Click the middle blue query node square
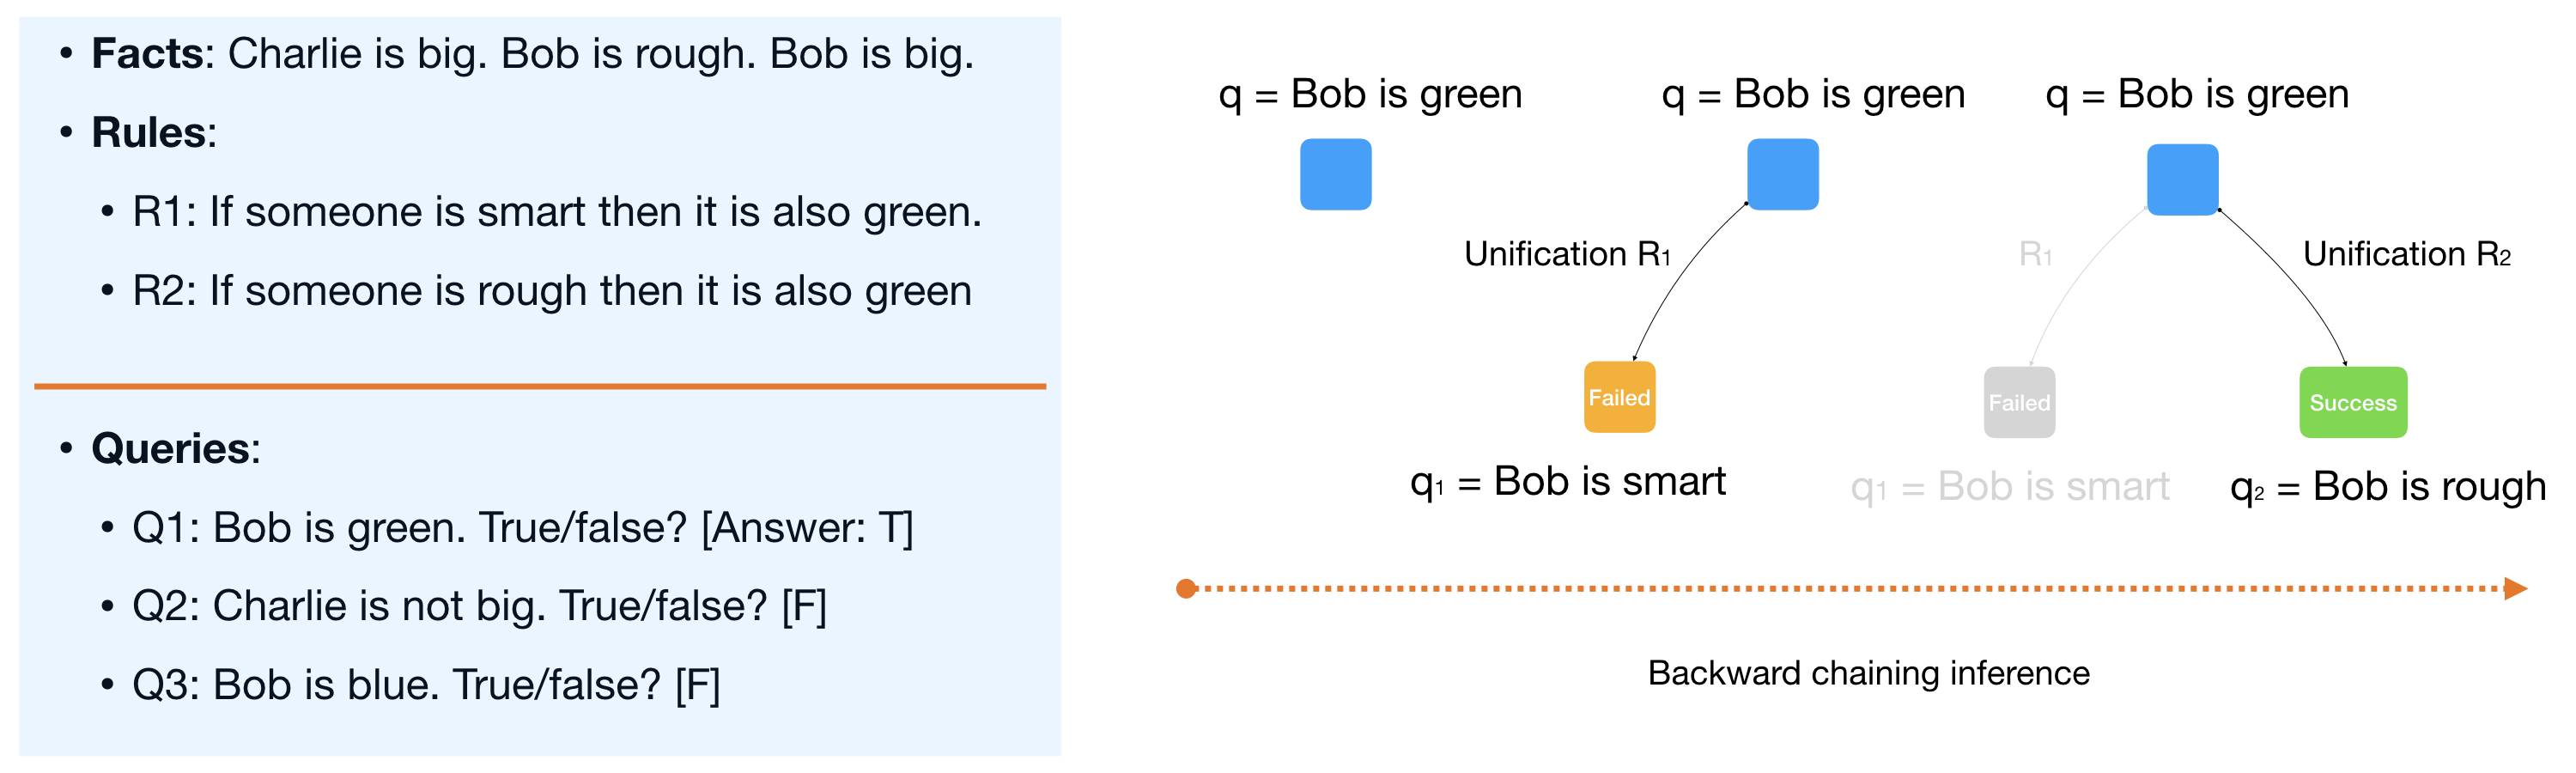The height and width of the screenshot is (773, 2576). click(x=1782, y=174)
